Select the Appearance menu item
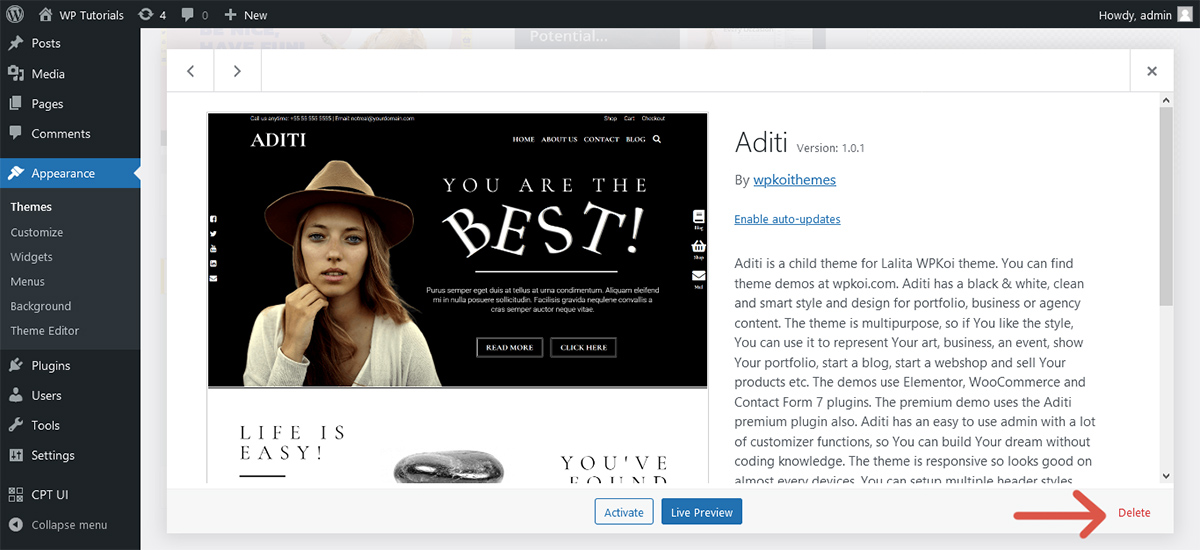 (x=70, y=173)
